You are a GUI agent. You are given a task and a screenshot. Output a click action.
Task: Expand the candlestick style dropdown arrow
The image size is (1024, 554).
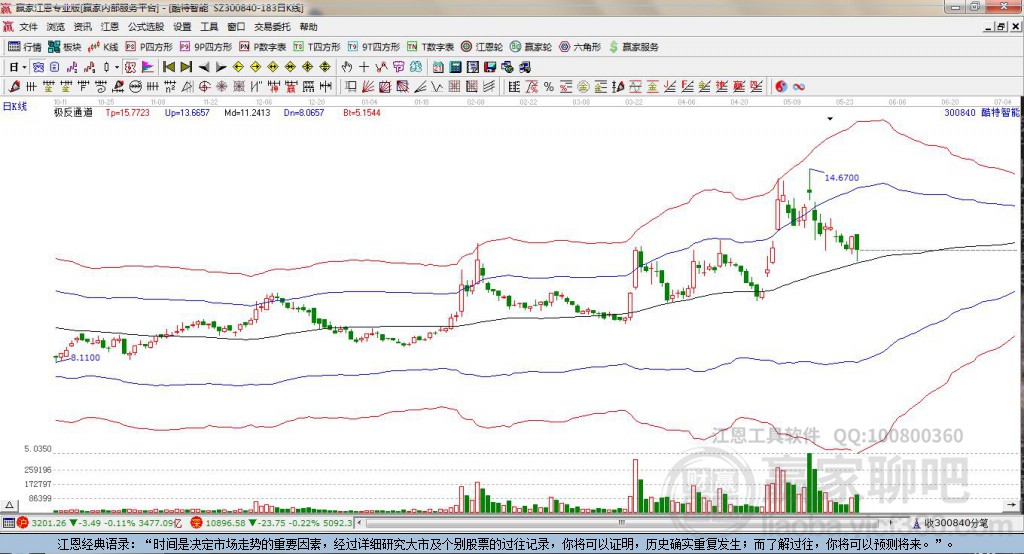pos(117,67)
